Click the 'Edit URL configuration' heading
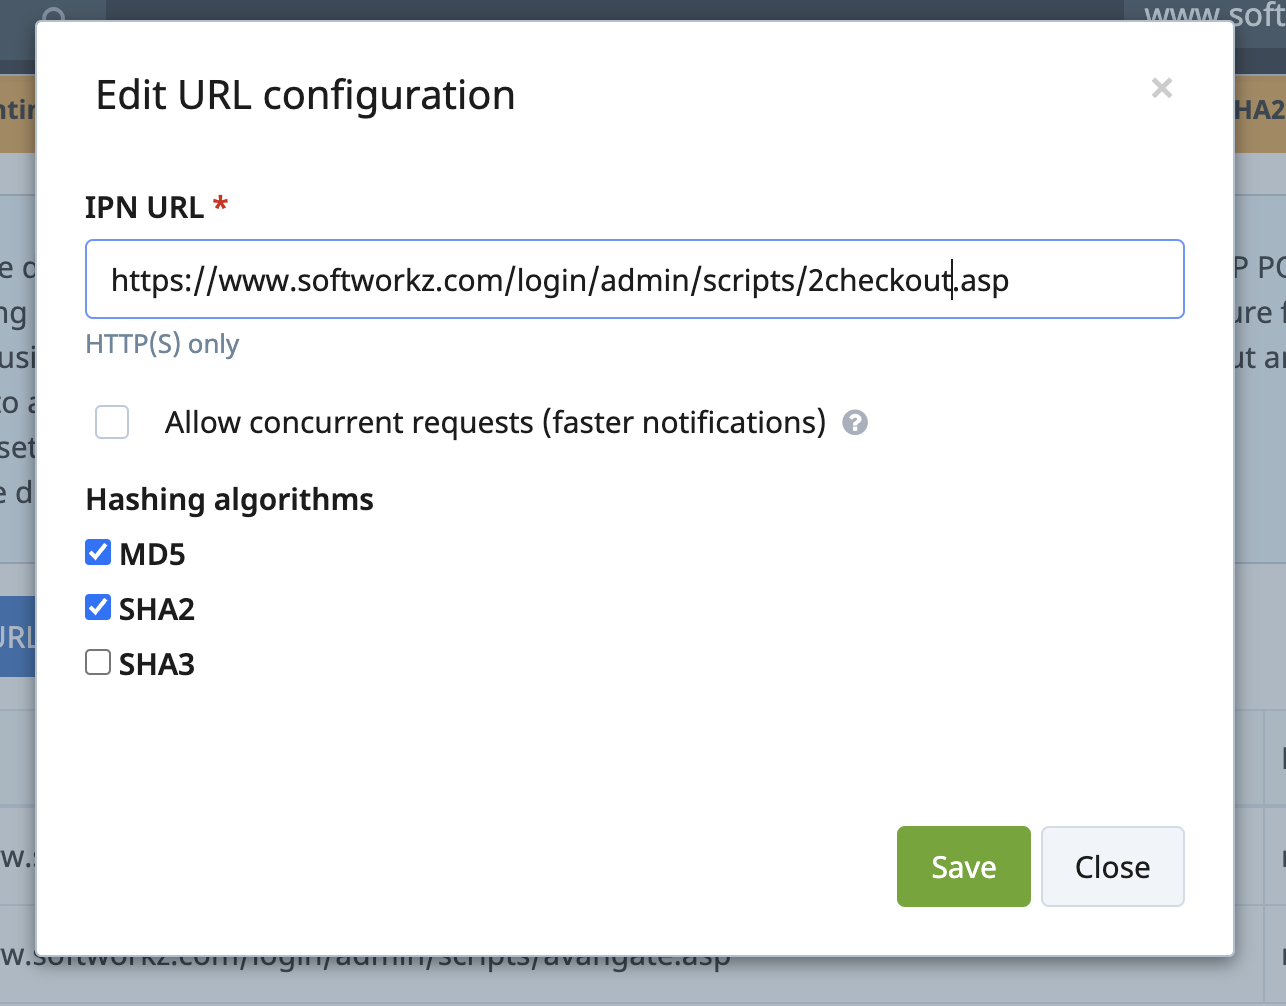This screenshot has width=1286, height=1006. (305, 95)
